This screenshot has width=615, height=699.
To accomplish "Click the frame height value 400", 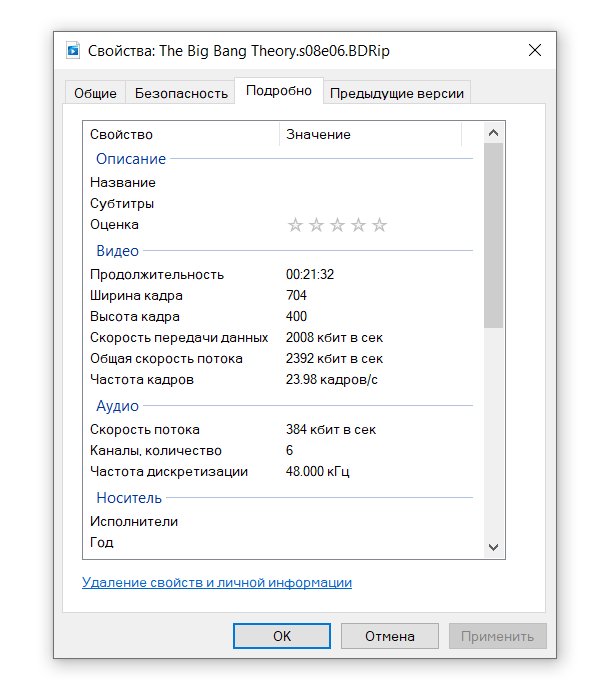I will (296, 316).
